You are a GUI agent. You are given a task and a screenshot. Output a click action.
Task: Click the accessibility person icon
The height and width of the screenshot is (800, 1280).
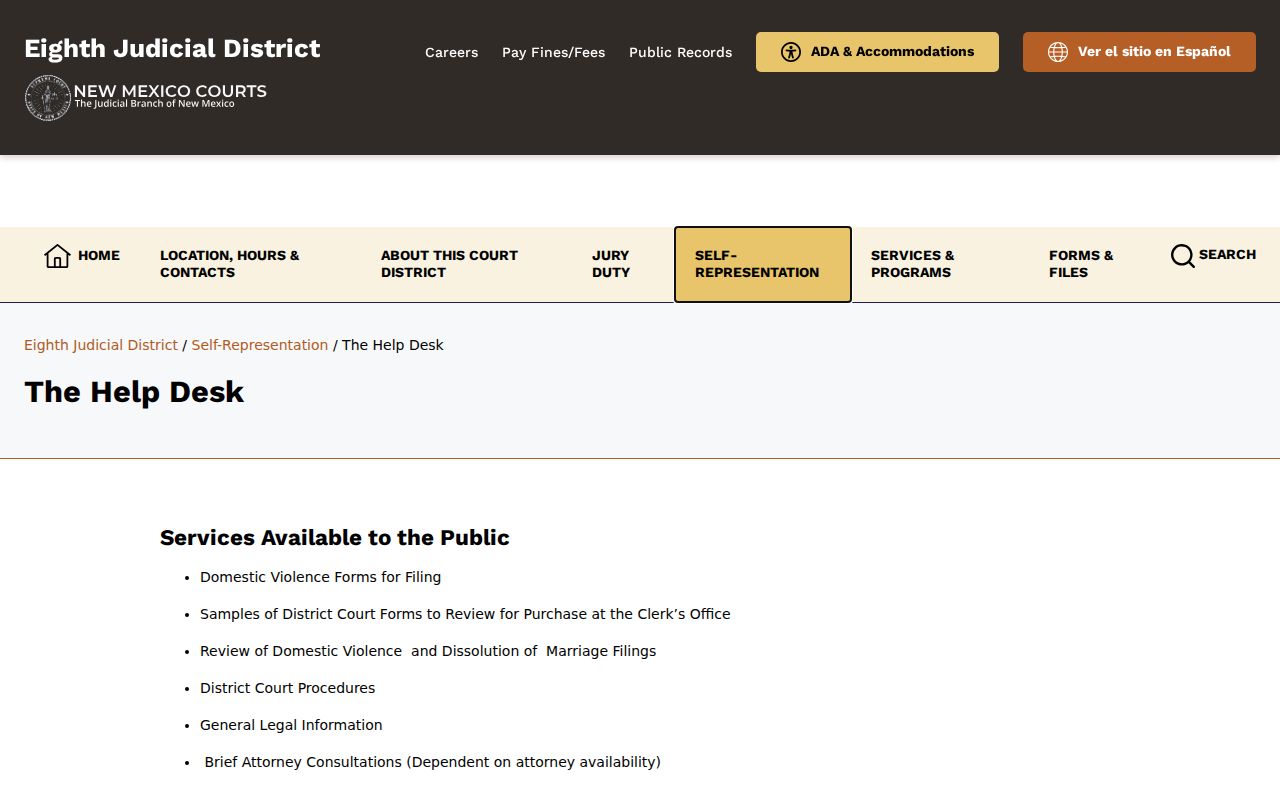click(791, 52)
